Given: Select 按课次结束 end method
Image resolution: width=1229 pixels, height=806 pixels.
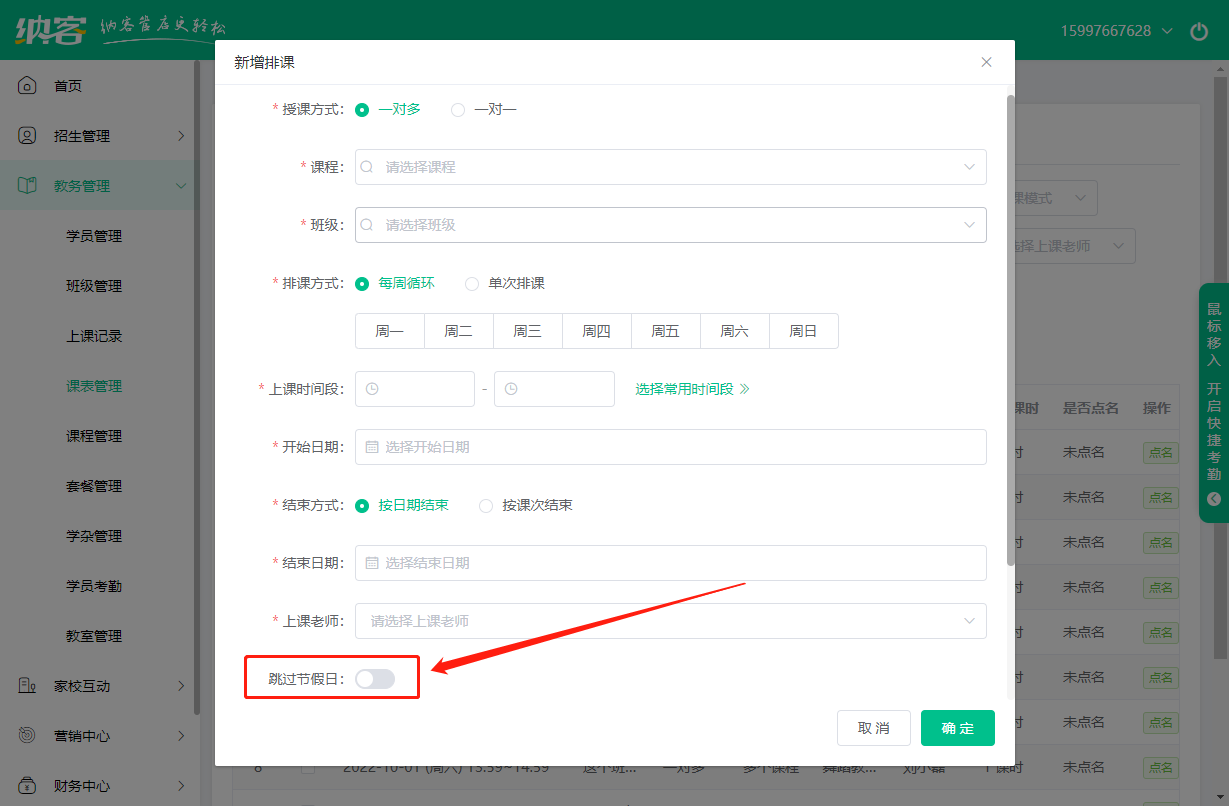Looking at the screenshot, I should [x=486, y=506].
